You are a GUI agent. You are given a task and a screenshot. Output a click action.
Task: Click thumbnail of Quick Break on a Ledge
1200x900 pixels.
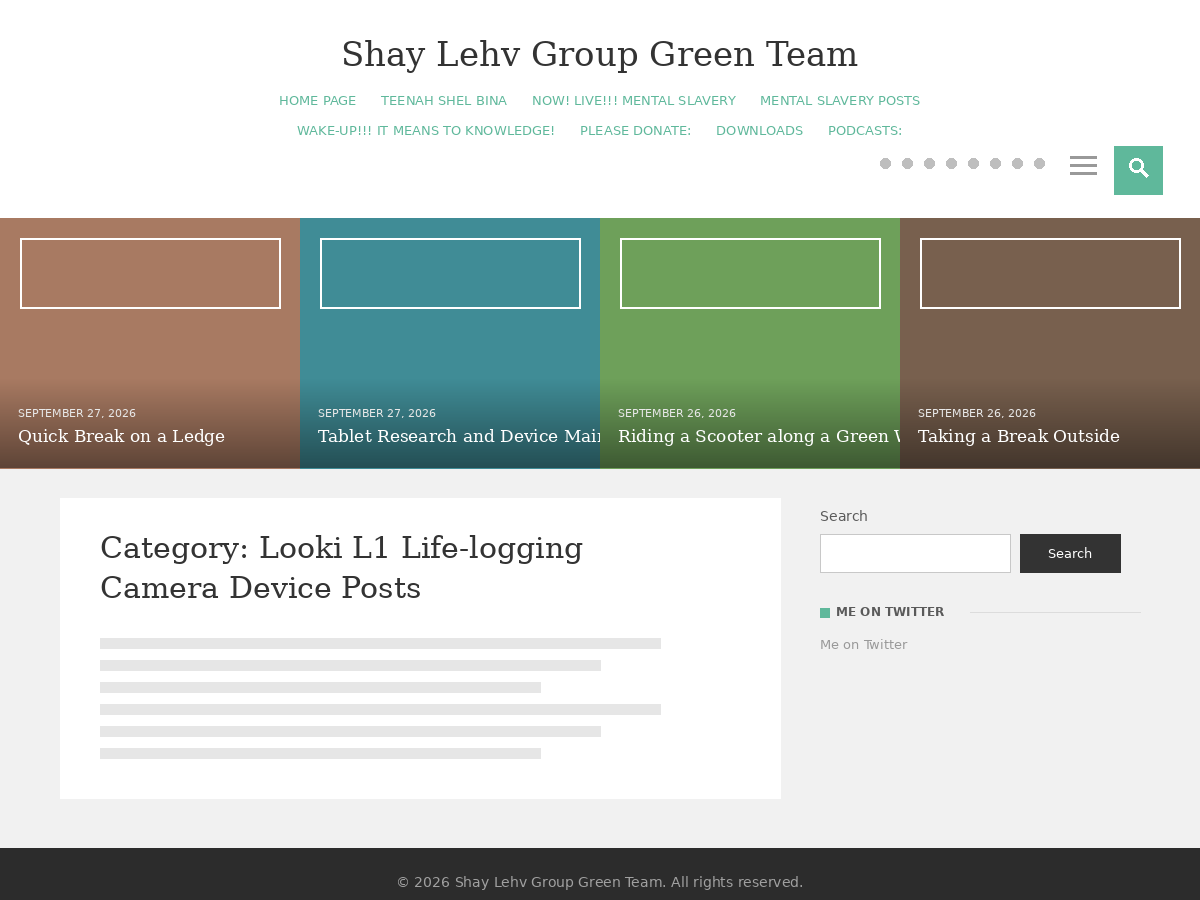150,273
